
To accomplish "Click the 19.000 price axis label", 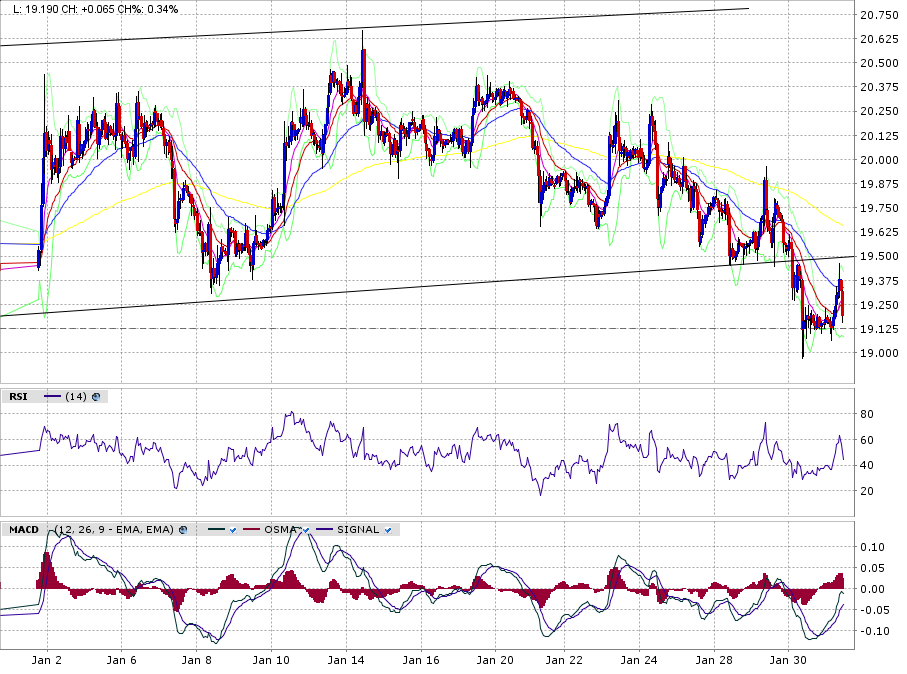I will pos(879,353).
